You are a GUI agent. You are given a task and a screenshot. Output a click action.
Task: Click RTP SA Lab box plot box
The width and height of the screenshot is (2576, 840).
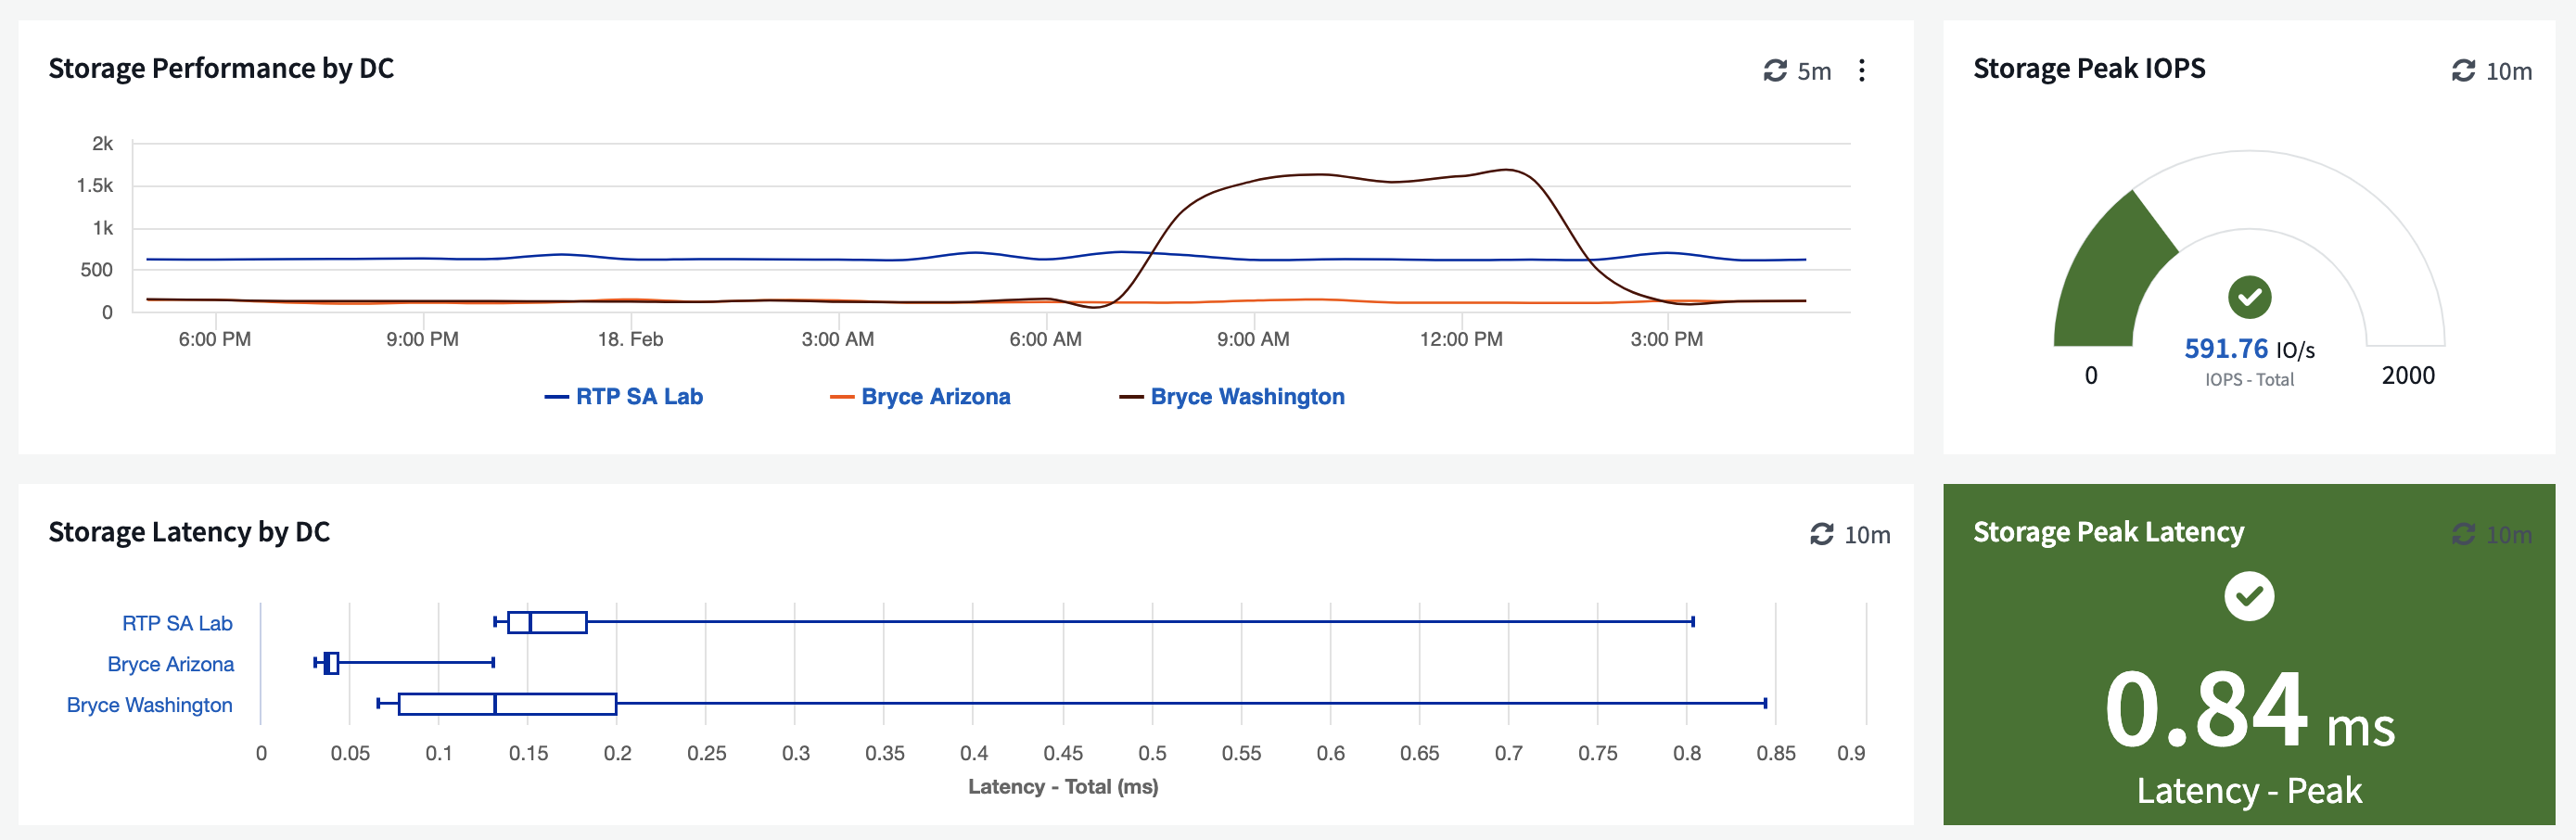(x=547, y=622)
